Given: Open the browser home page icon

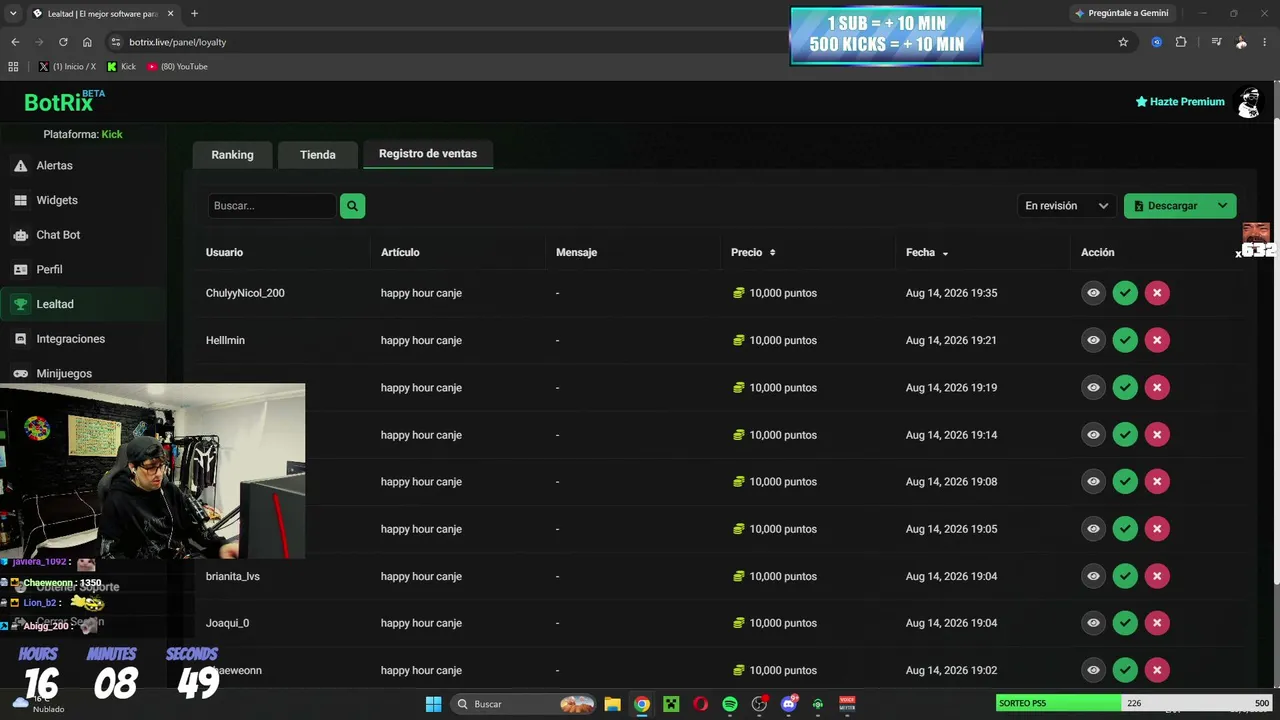Looking at the screenshot, I should pos(87,42).
